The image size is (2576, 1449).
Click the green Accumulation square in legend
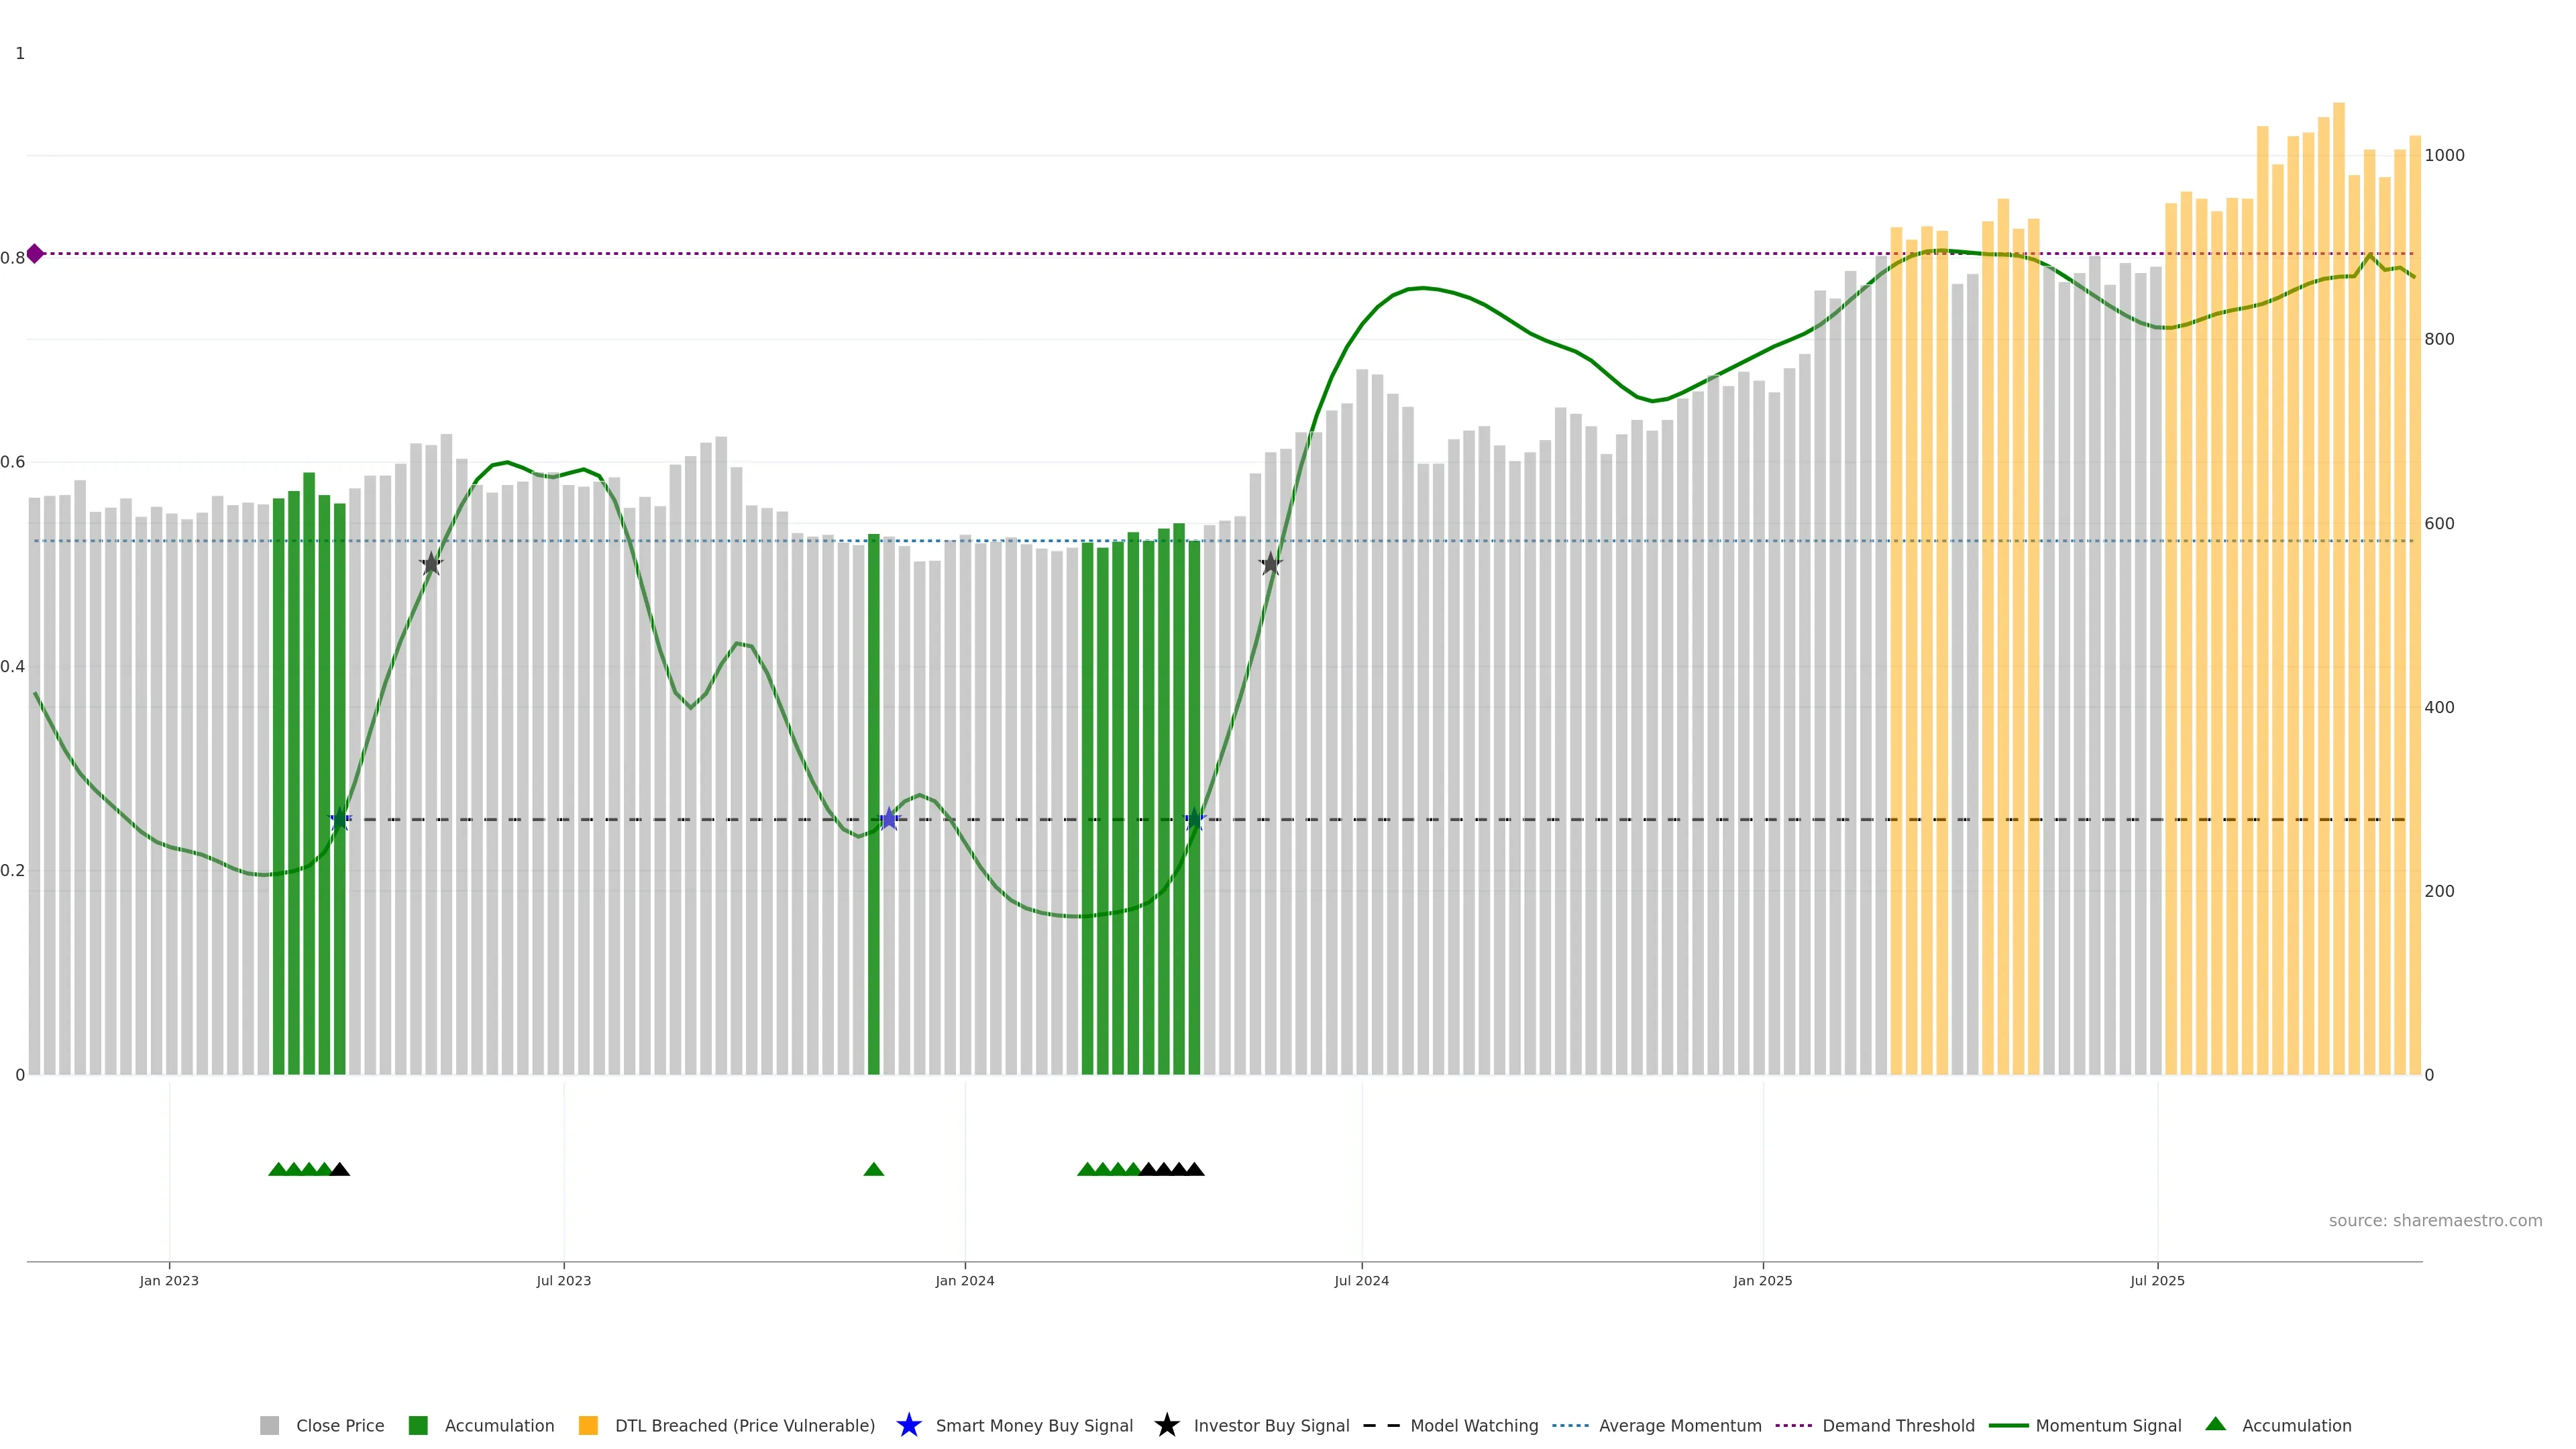418,1426
